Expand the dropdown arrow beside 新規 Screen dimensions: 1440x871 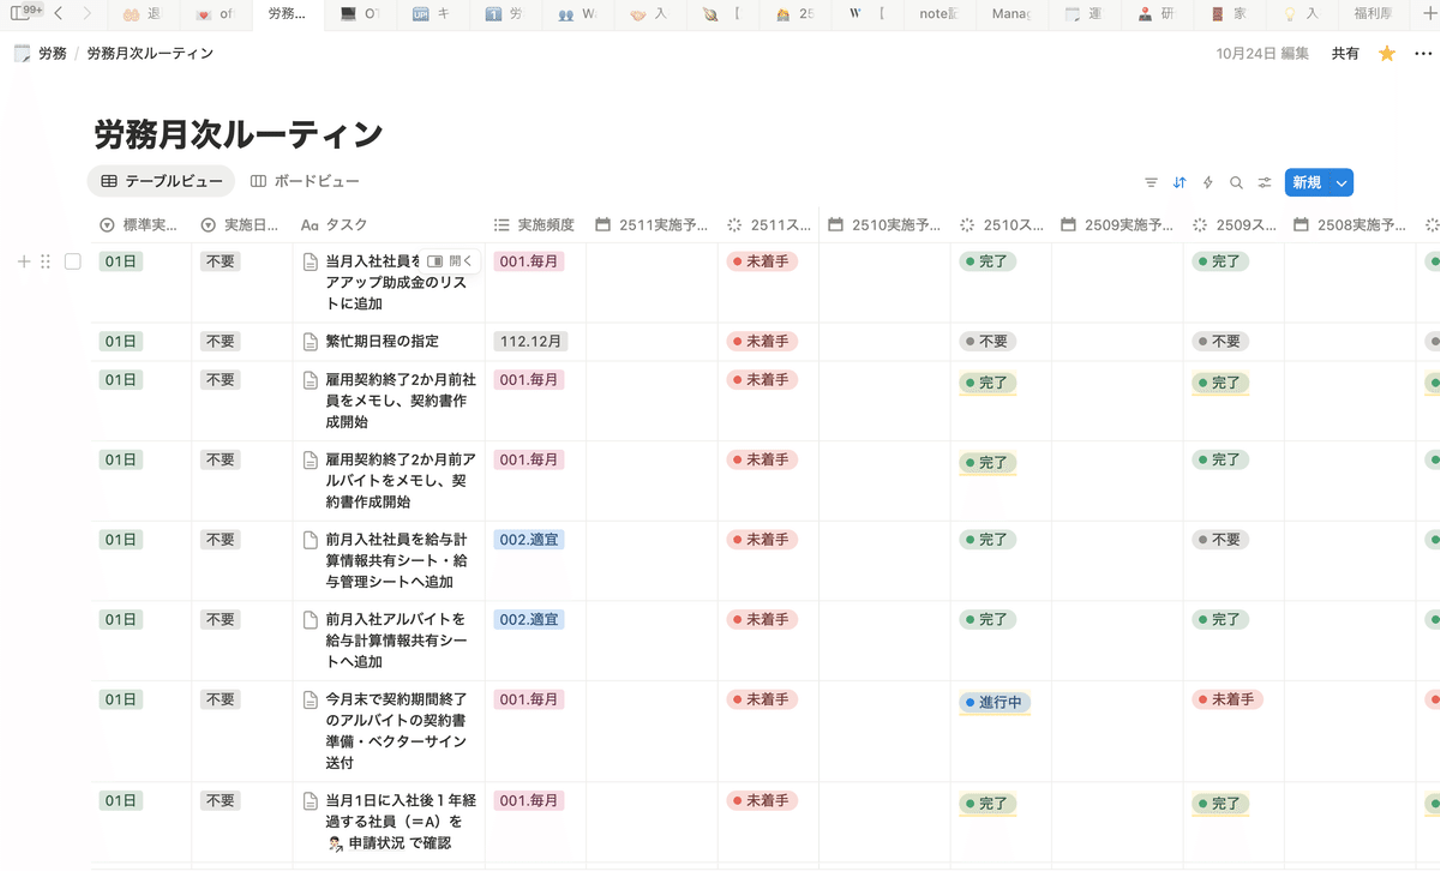click(x=1342, y=183)
